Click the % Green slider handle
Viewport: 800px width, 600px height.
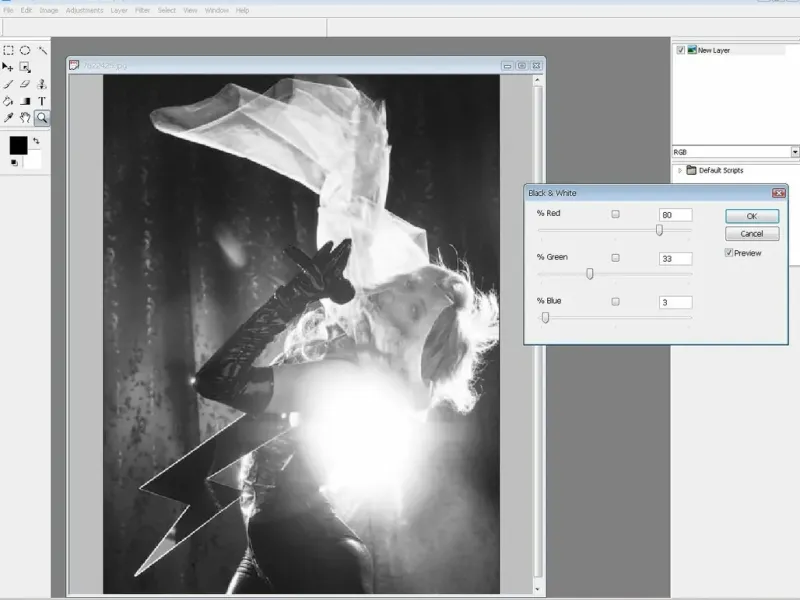tap(590, 273)
